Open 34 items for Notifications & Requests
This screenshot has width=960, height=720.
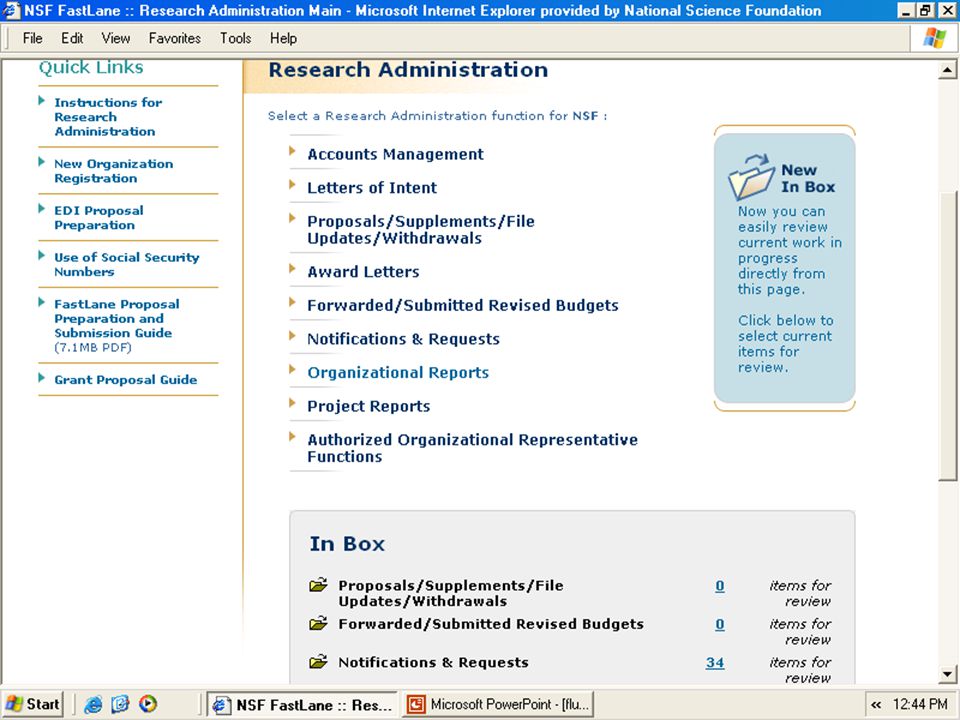click(714, 663)
